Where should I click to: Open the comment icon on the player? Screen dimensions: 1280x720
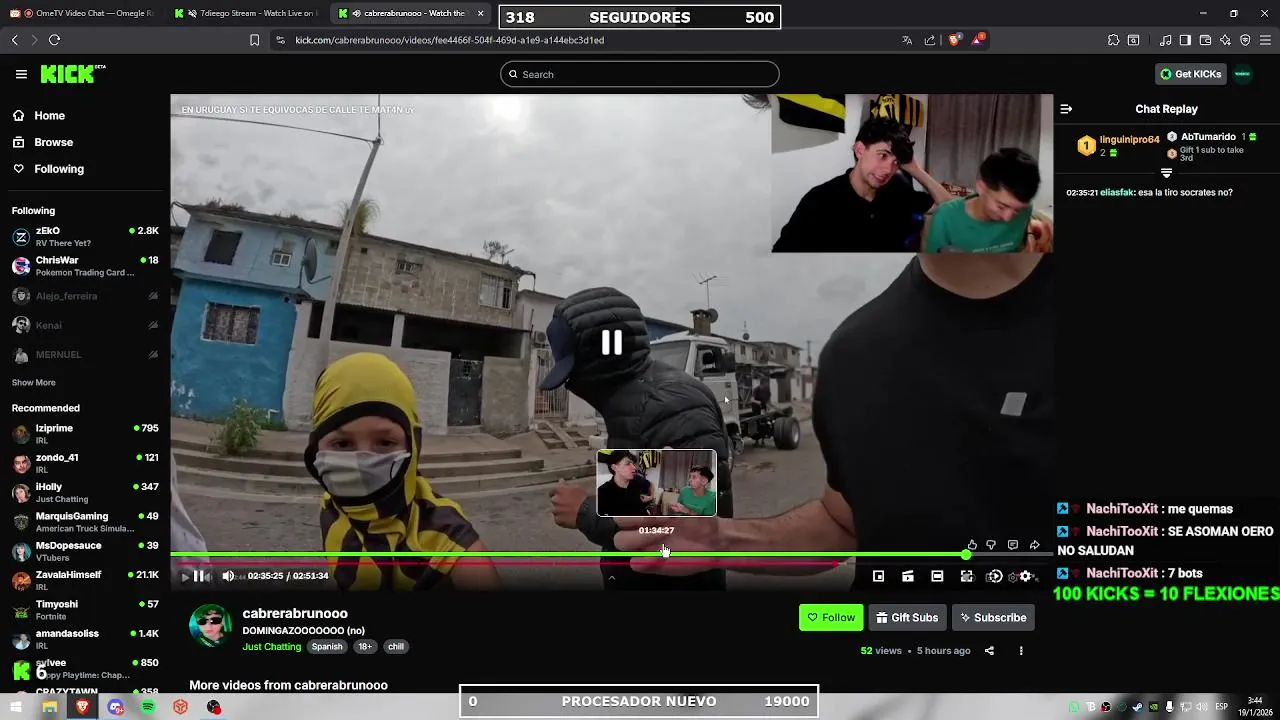[x=1013, y=545]
